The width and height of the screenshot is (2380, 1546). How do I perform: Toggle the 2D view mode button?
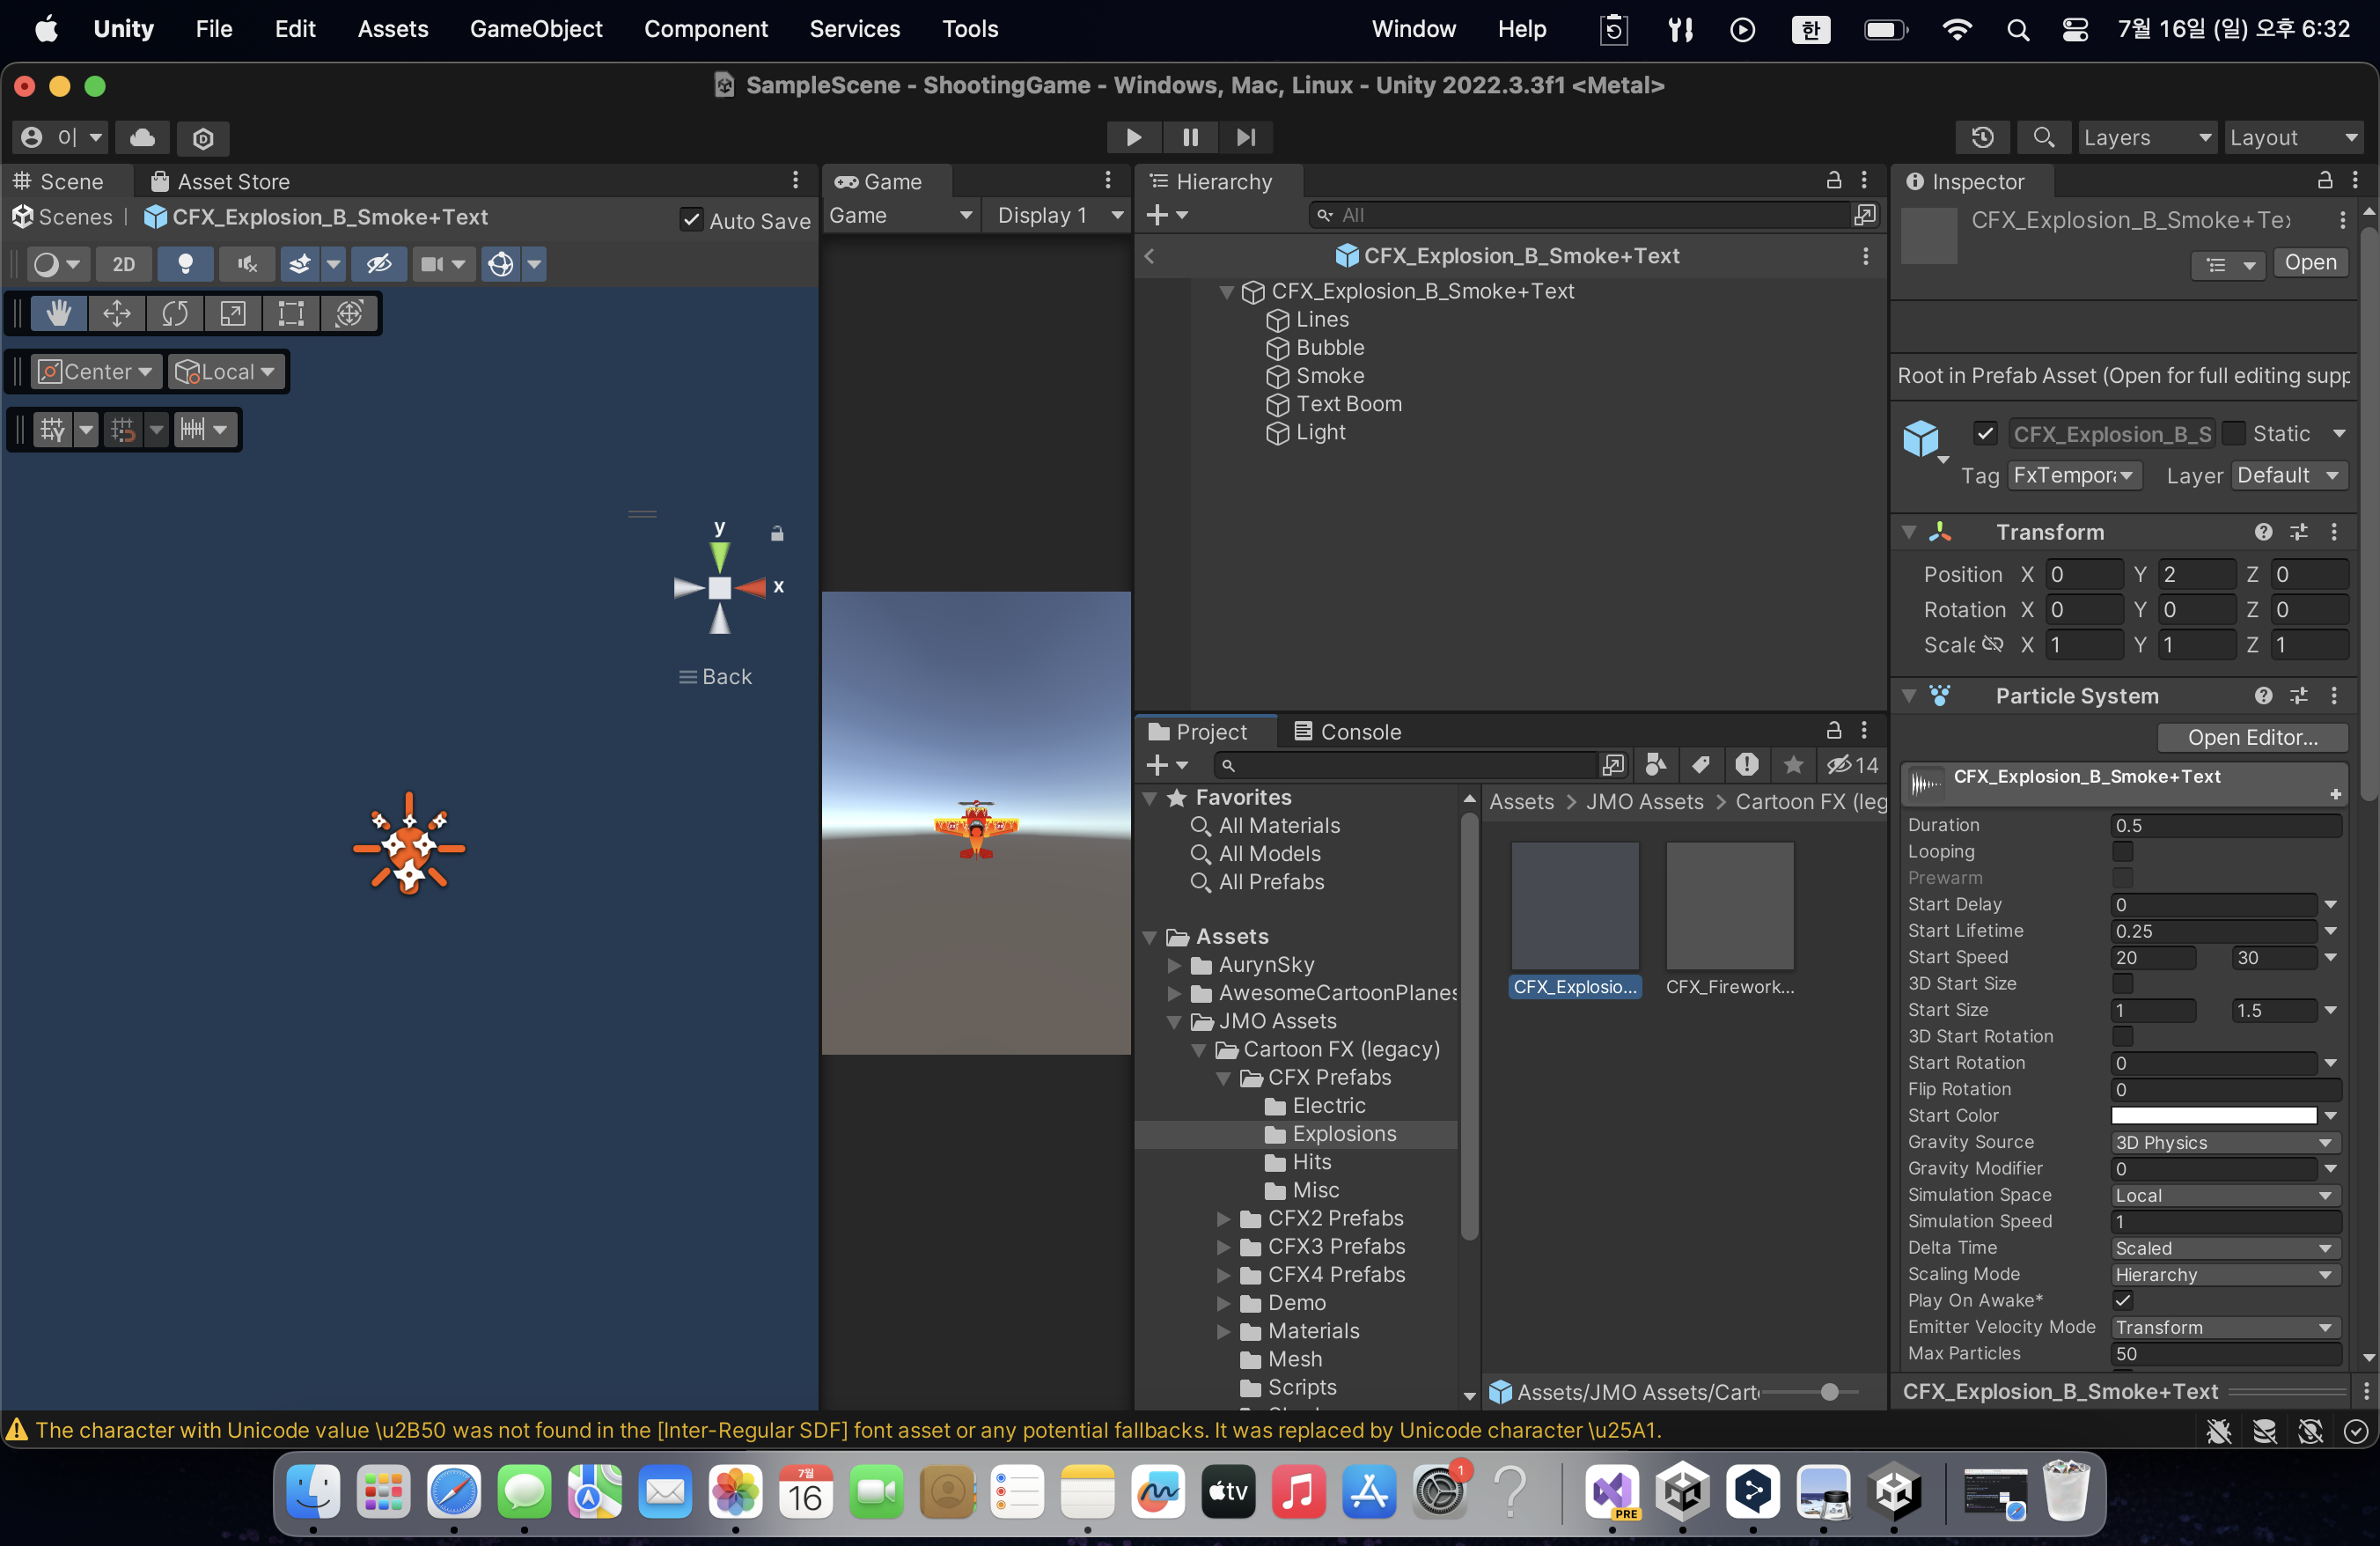tap(124, 264)
